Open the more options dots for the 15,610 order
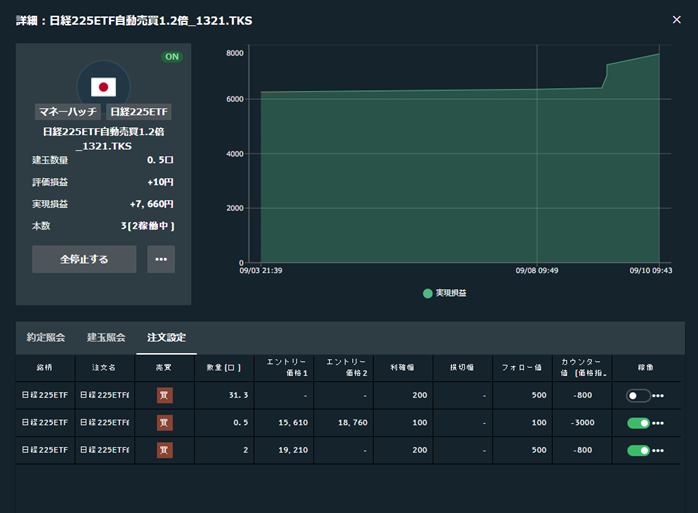This screenshot has height=513, width=698. pyautogui.click(x=658, y=423)
